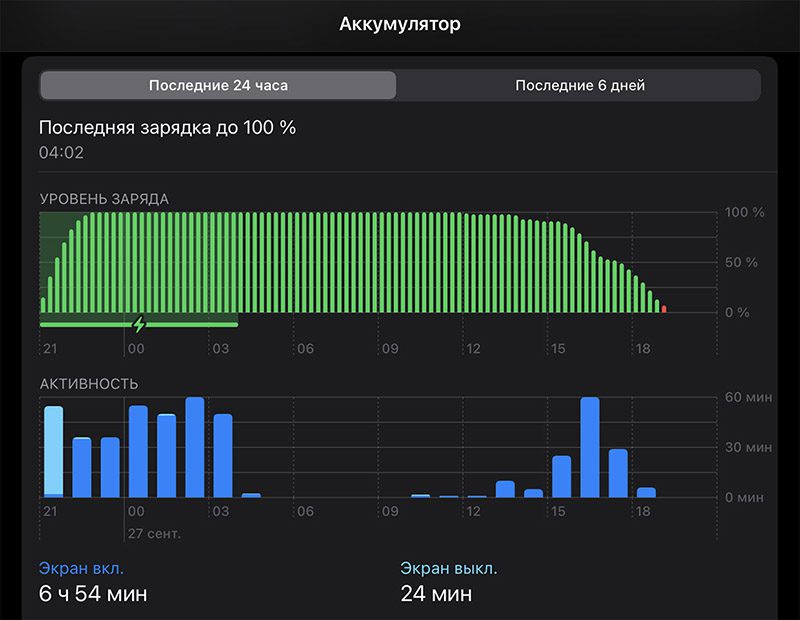Select the tallest activity bar after 15
The image size is (800, 620).
(x=590, y=447)
